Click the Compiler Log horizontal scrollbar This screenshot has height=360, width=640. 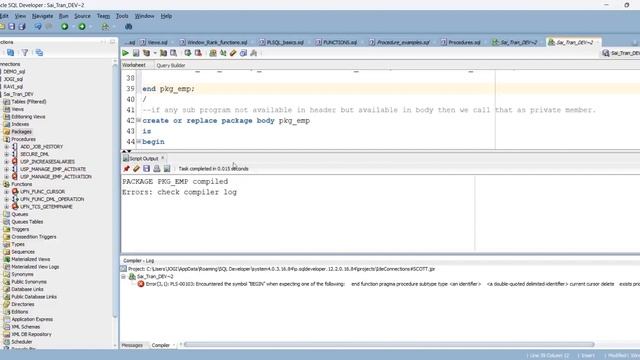[389, 345]
